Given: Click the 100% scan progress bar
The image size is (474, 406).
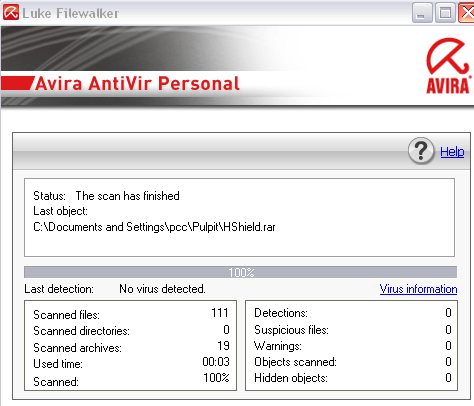Looking at the screenshot, I should [240, 272].
